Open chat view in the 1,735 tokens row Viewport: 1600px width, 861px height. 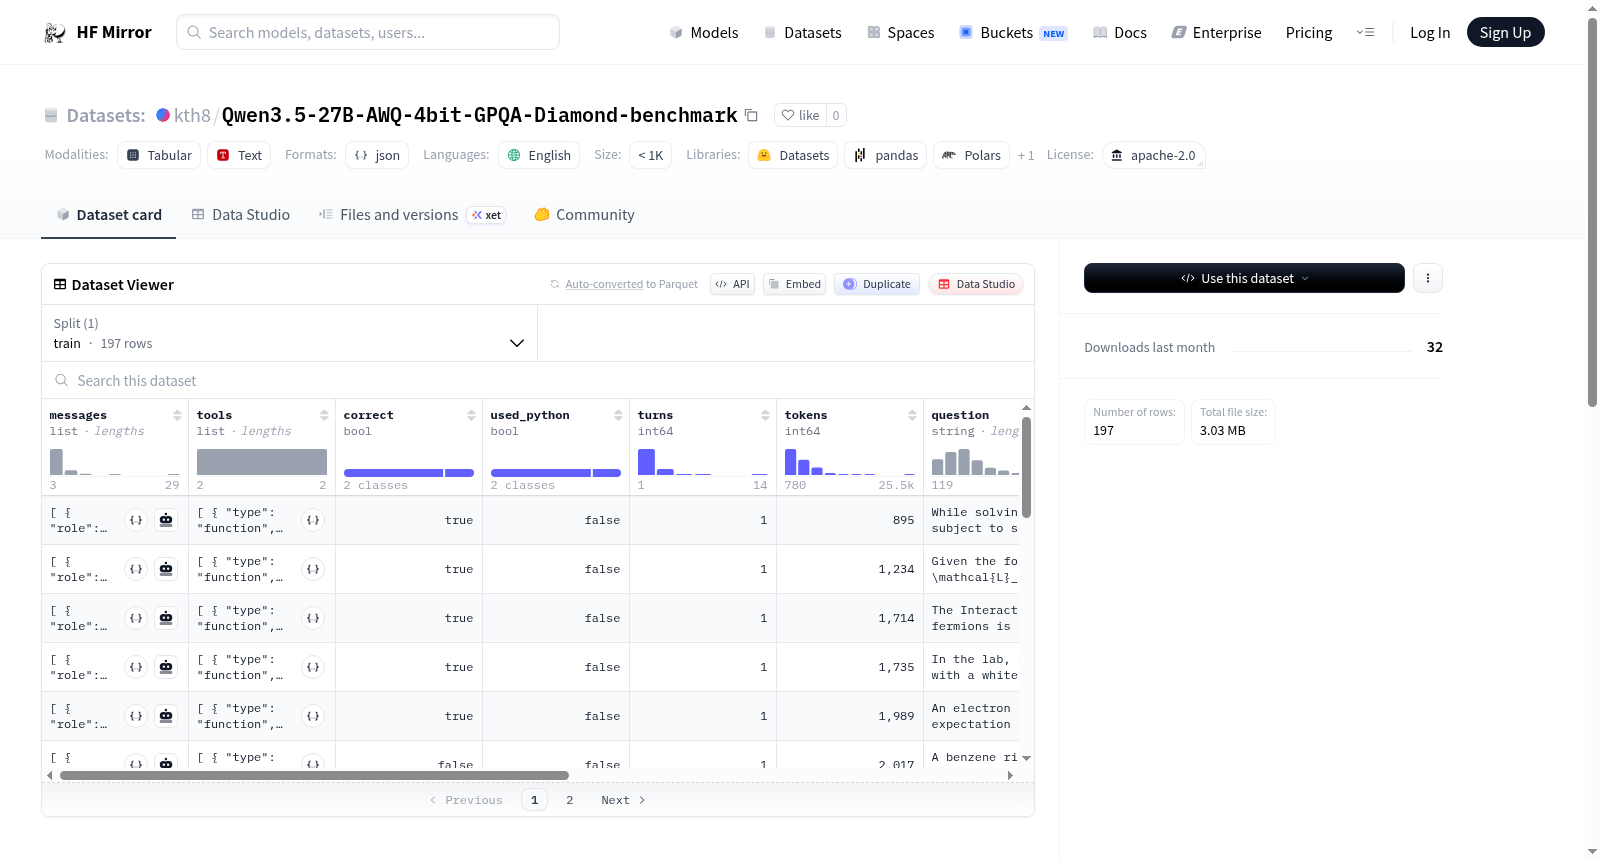(x=166, y=667)
